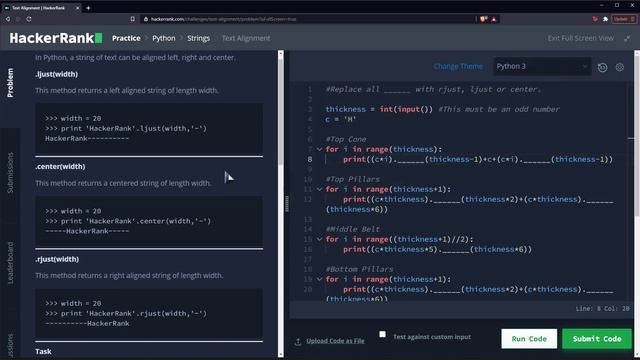Collapse the Top Pillars for loop fold arrow
This screenshot has height=360, width=640.
[320, 189]
